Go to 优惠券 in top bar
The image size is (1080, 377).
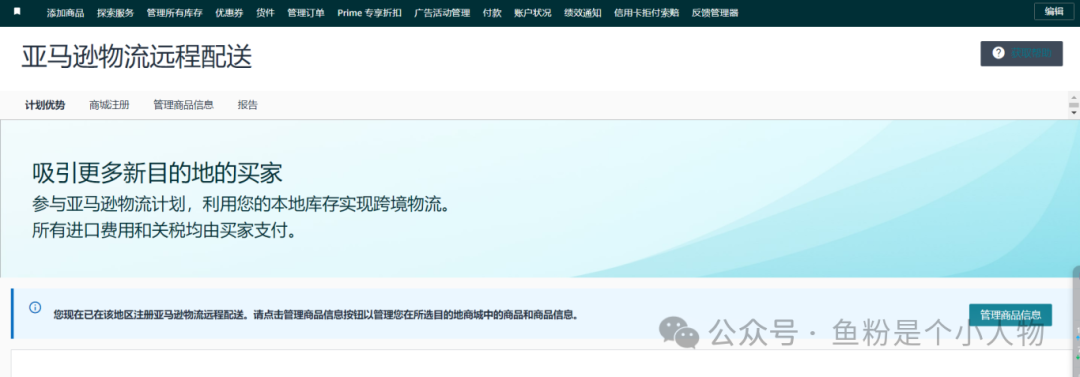coord(229,13)
